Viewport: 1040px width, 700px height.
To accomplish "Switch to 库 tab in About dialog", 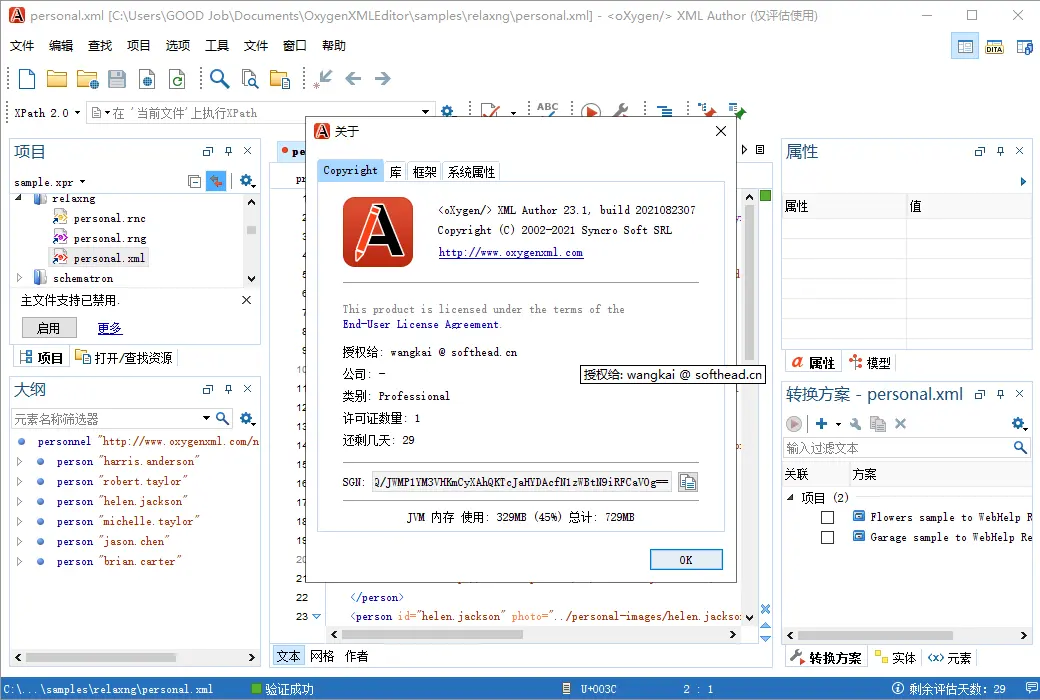I will (395, 172).
